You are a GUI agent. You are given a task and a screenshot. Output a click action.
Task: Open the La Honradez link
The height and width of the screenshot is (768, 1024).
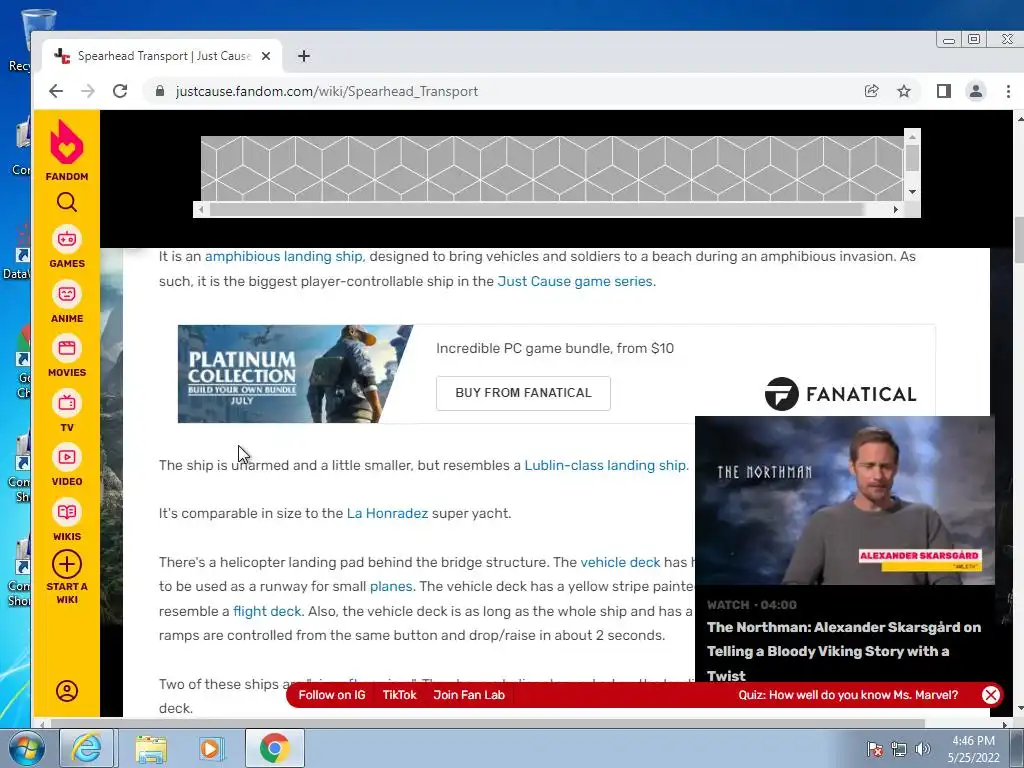coord(387,513)
